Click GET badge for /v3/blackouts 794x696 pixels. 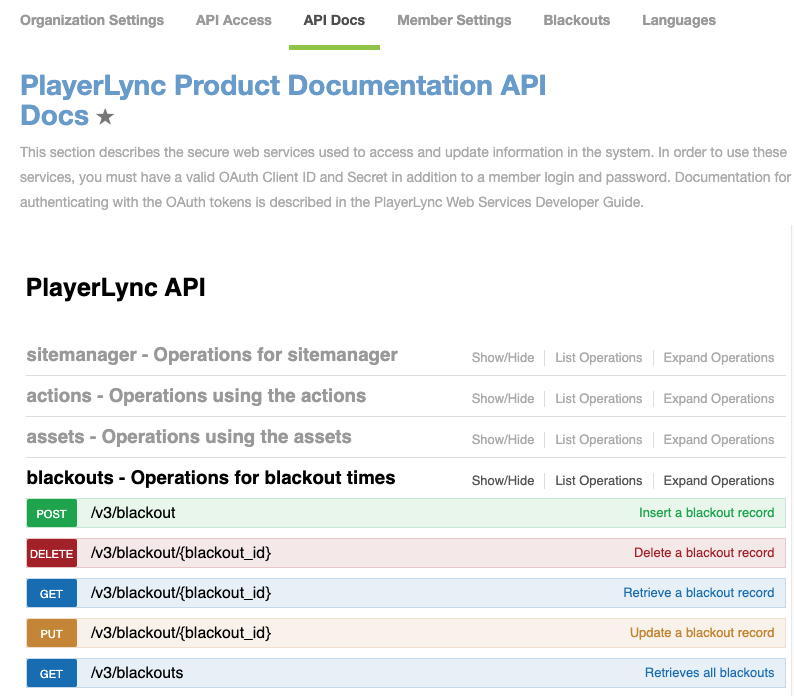tap(52, 673)
